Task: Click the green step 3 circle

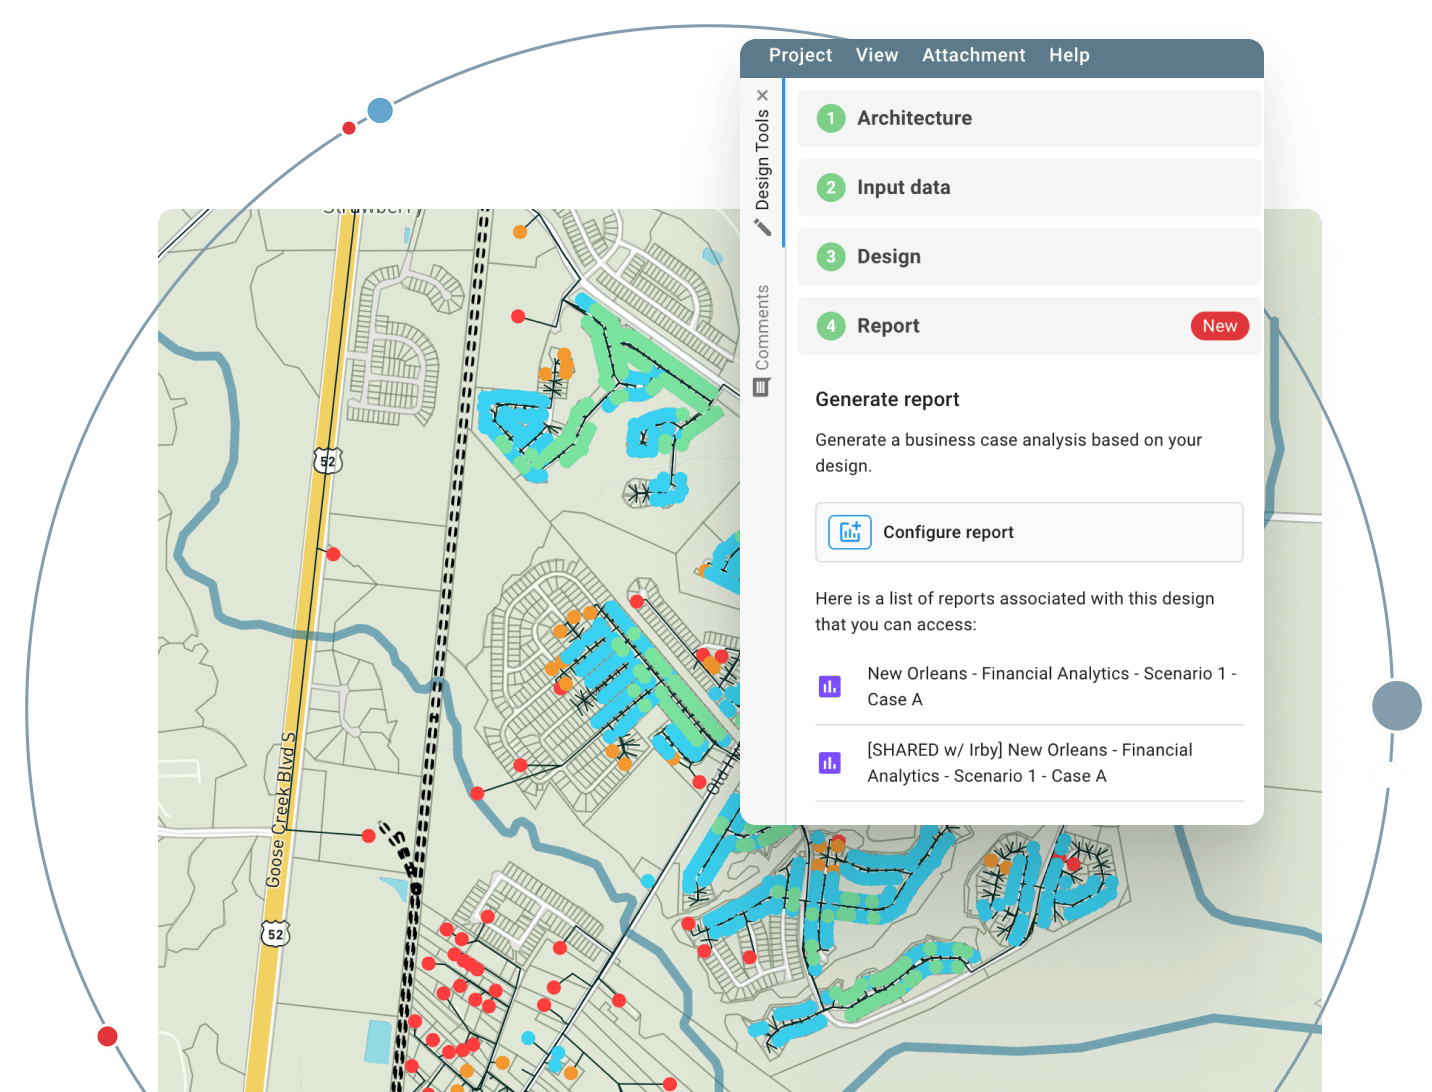Action: [x=830, y=256]
